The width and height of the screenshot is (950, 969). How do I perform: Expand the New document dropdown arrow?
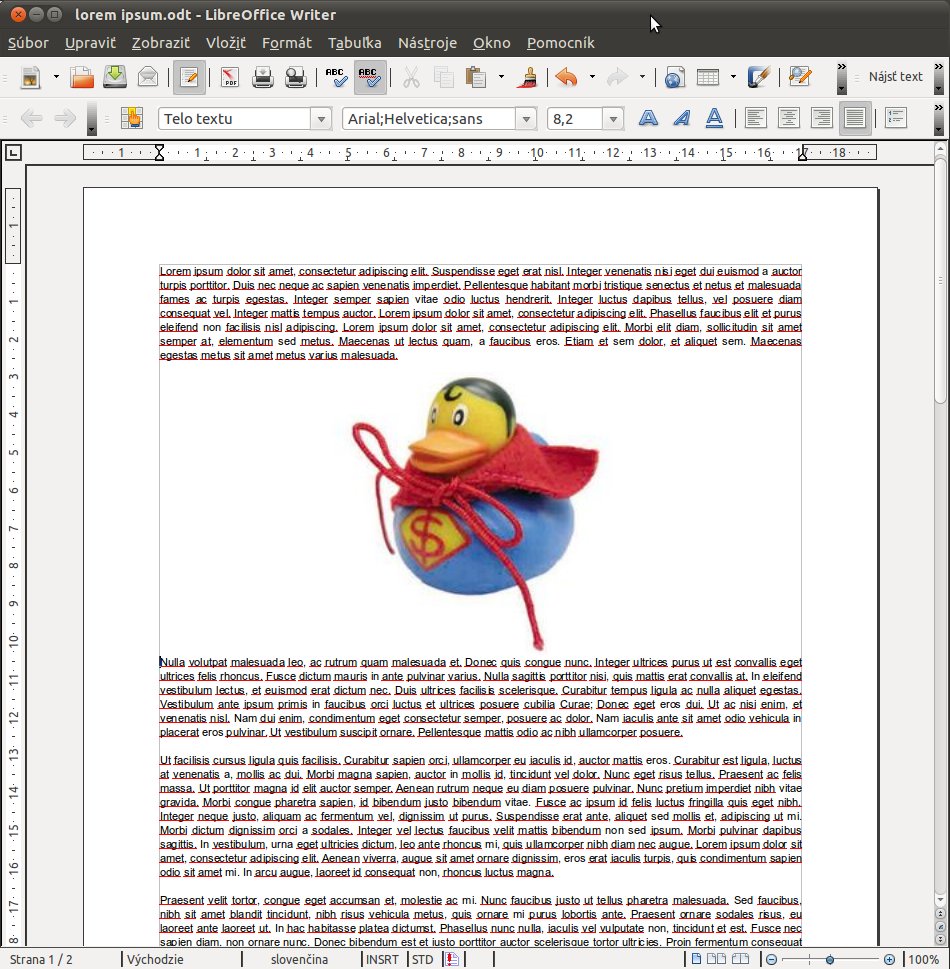[56, 77]
